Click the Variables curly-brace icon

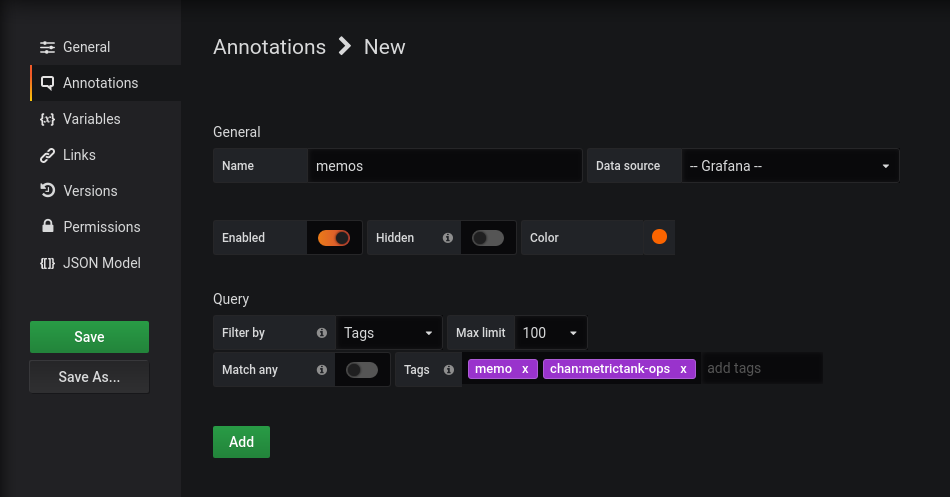pyautogui.click(x=47, y=119)
